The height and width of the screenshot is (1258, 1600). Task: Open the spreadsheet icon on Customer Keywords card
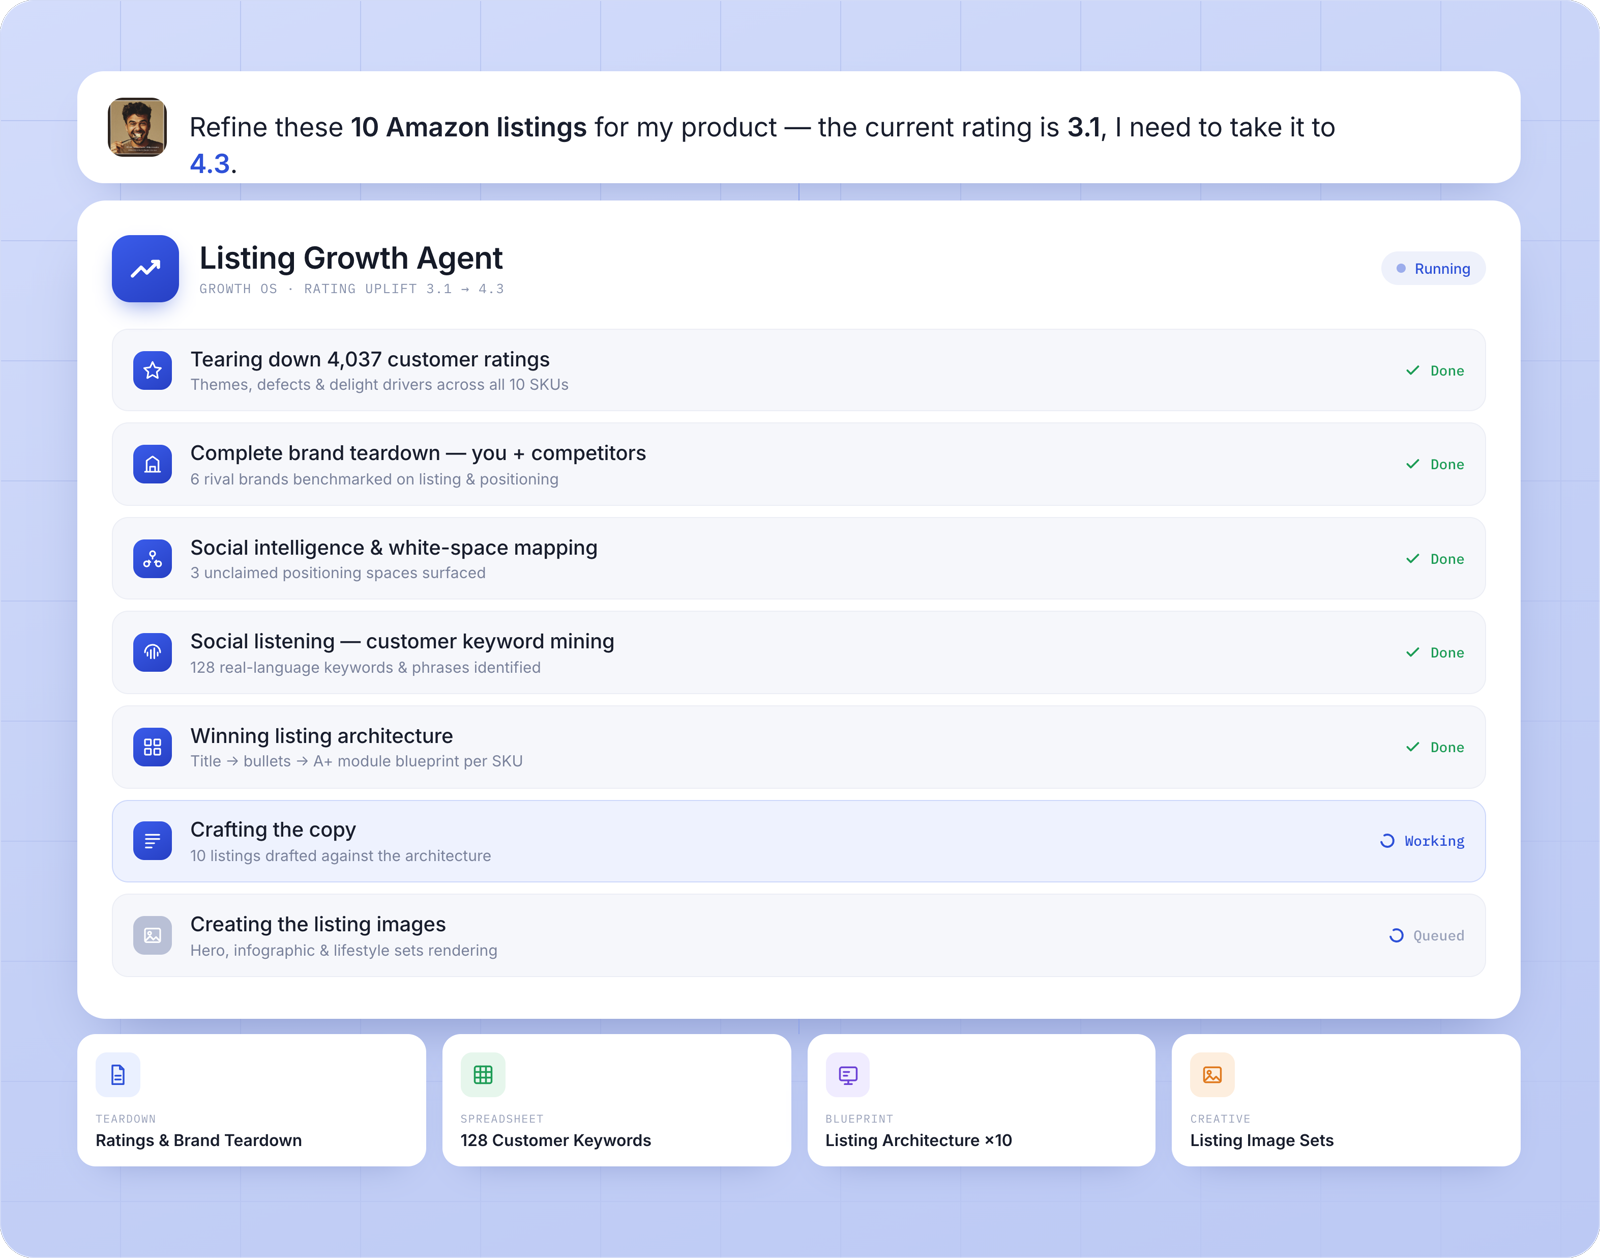[483, 1075]
